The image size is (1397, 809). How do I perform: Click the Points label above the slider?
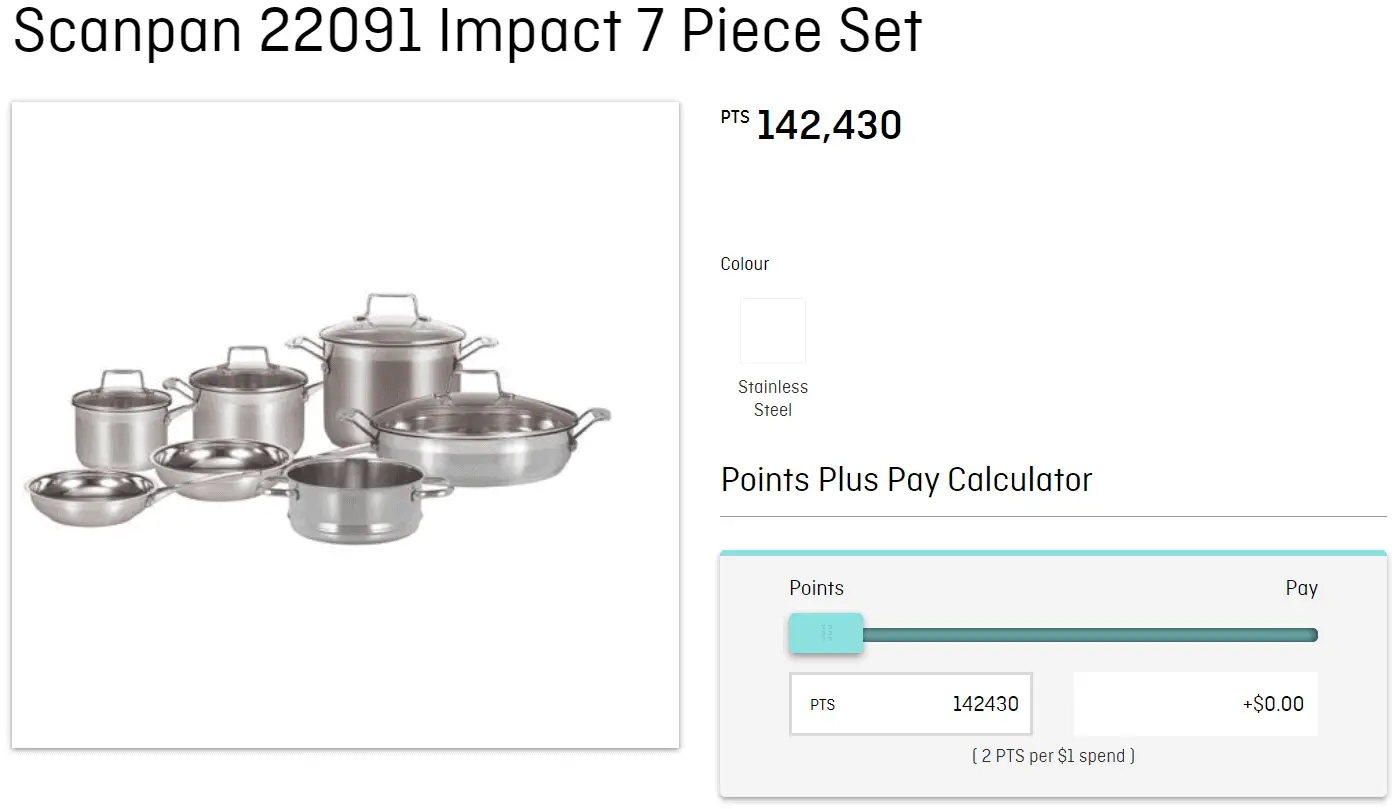click(816, 588)
